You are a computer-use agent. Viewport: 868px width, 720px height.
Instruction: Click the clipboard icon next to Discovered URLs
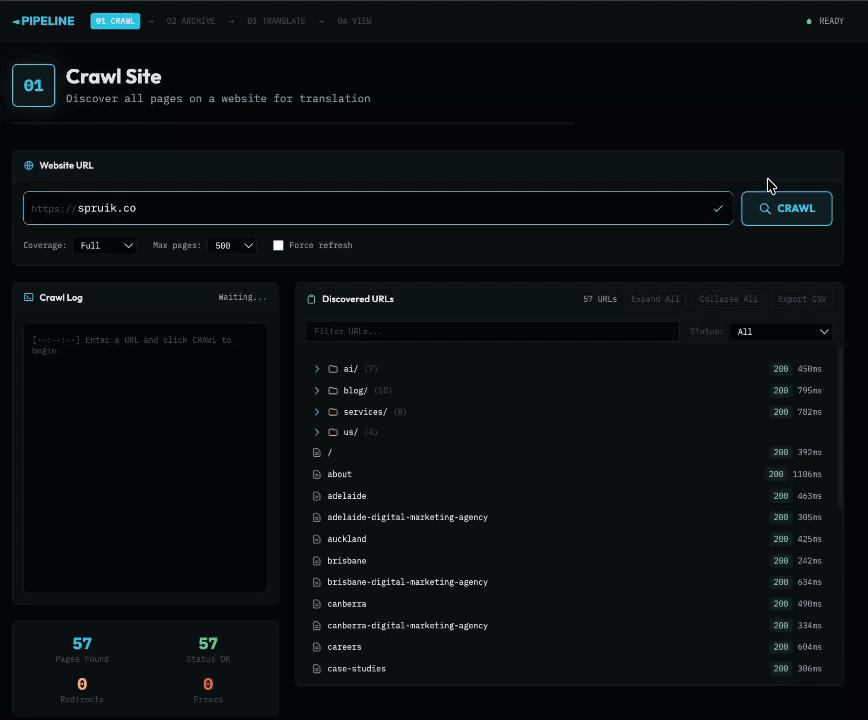[x=313, y=298]
